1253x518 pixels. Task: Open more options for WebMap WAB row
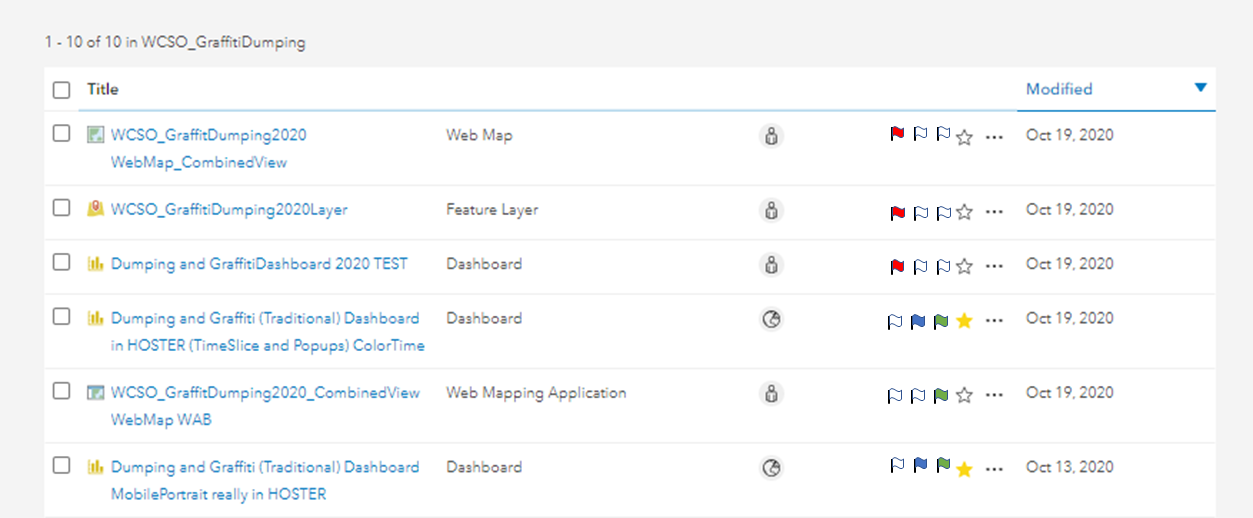point(993,396)
